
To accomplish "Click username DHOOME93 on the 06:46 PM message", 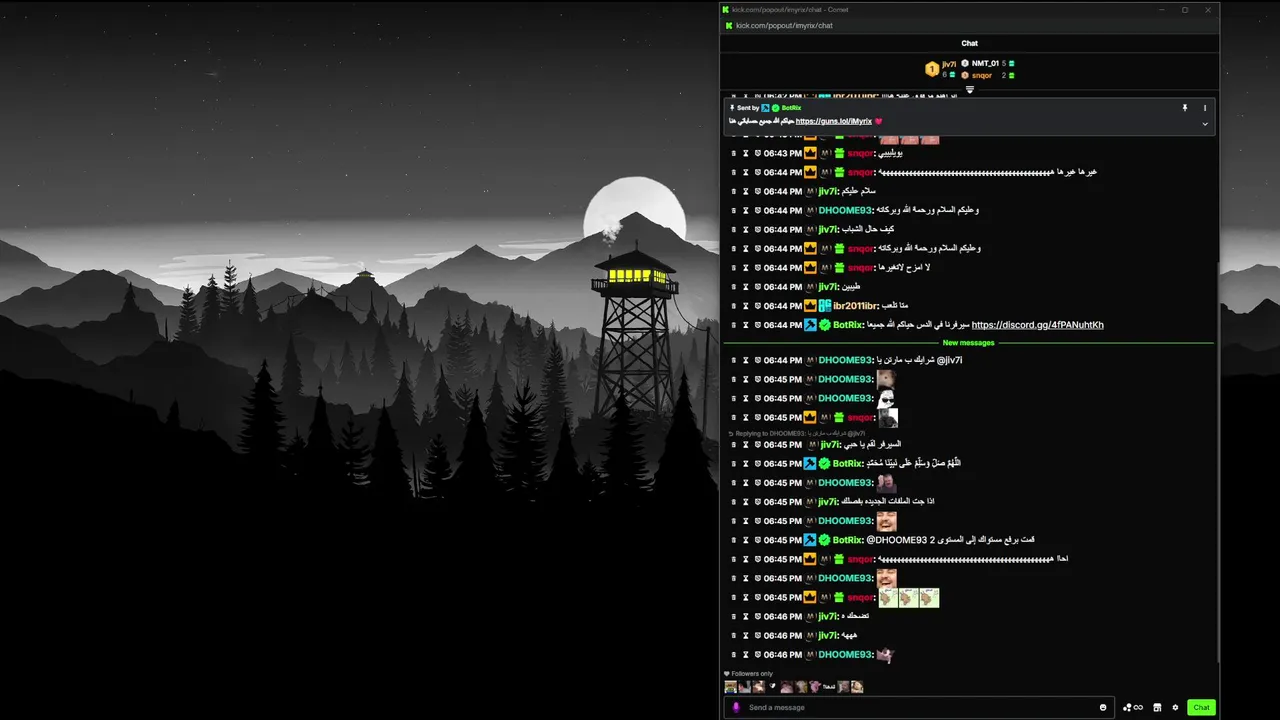I will (x=846, y=655).
